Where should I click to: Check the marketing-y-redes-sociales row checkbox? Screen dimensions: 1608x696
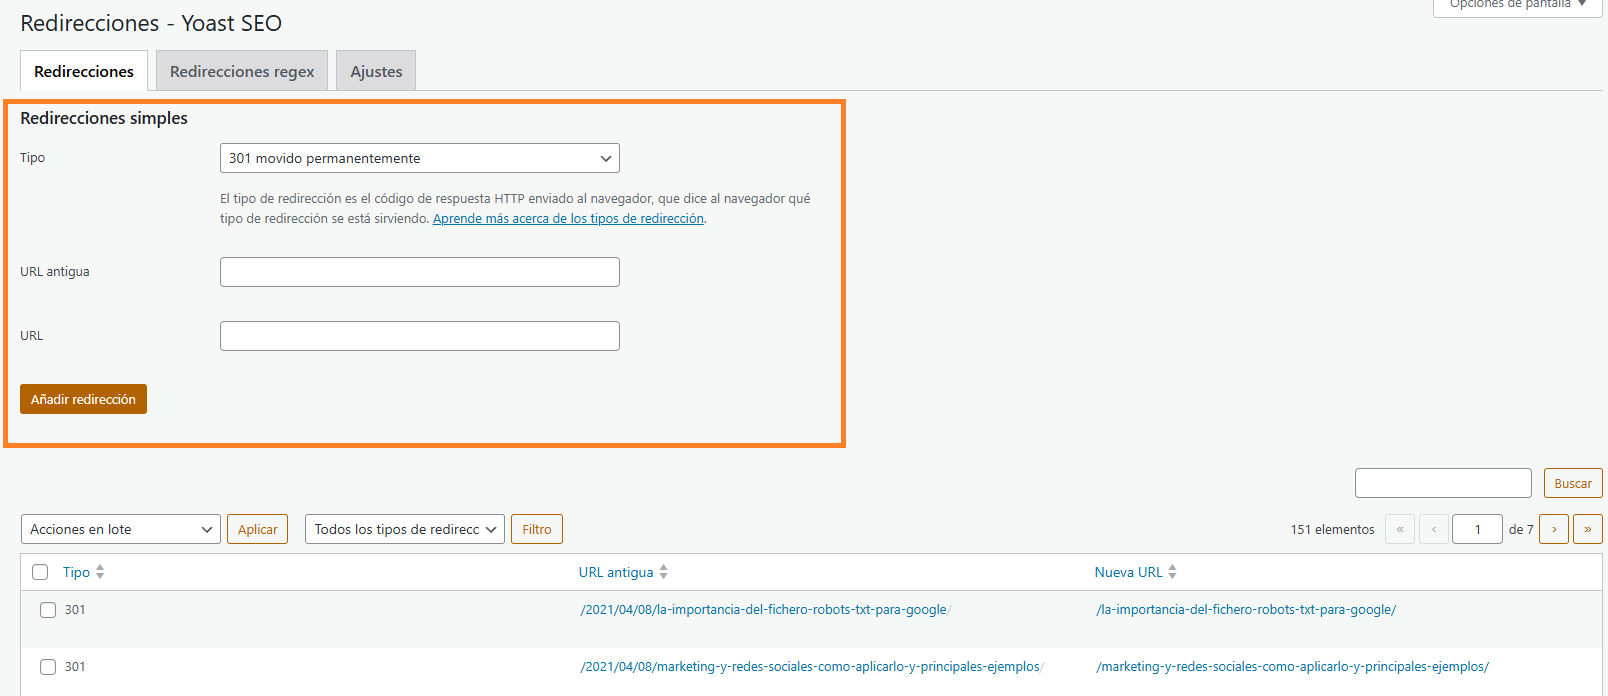(48, 667)
